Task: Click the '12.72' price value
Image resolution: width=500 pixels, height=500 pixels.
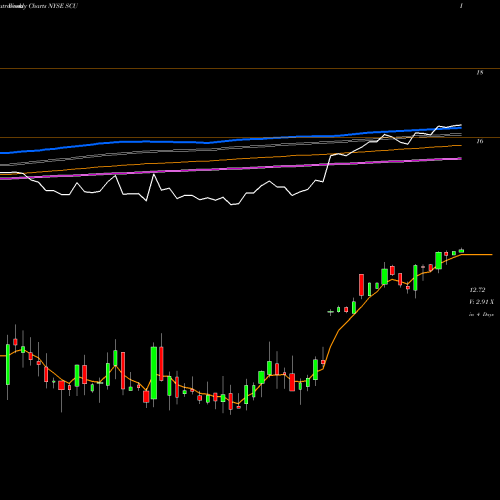Action: click(x=477, y=290)
